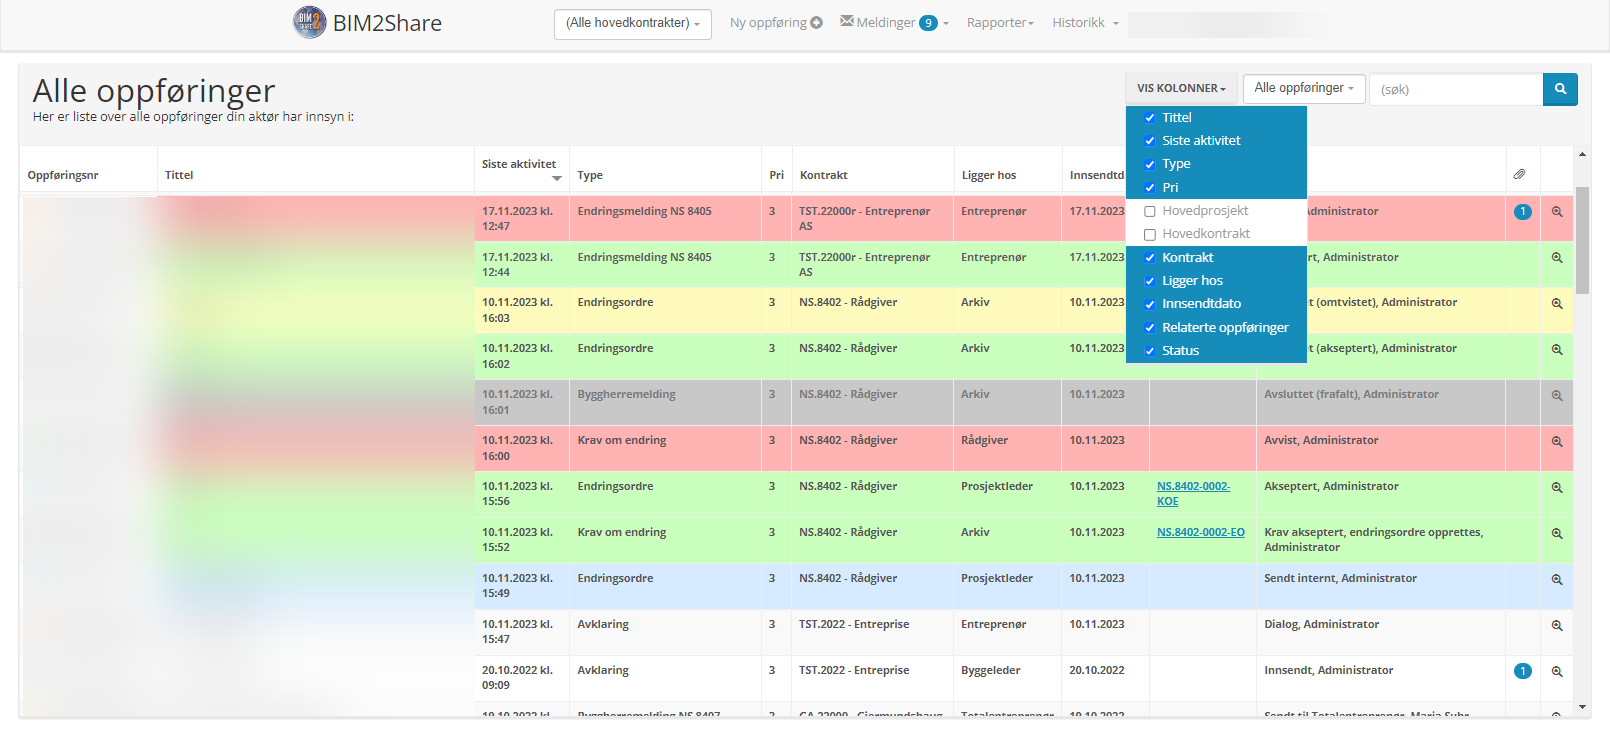Collapse the VIS KOLONNER dropdown
Viewport: 1610px width, 755px height.
pos(1181,88)
